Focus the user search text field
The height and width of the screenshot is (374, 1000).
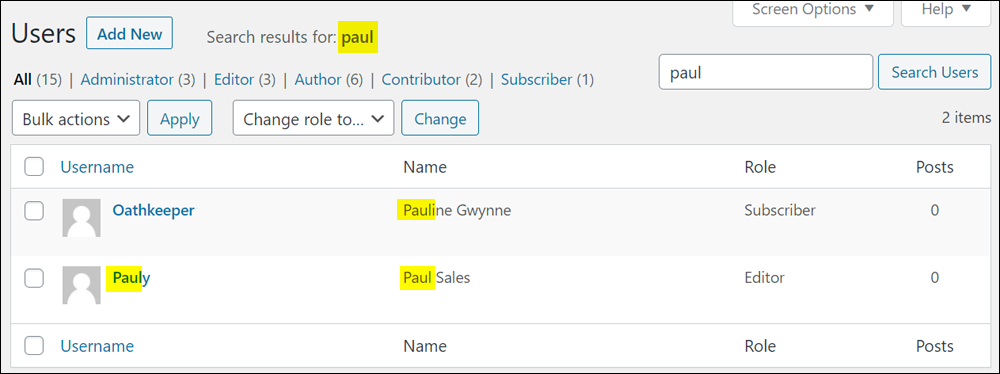pos(766,72)
